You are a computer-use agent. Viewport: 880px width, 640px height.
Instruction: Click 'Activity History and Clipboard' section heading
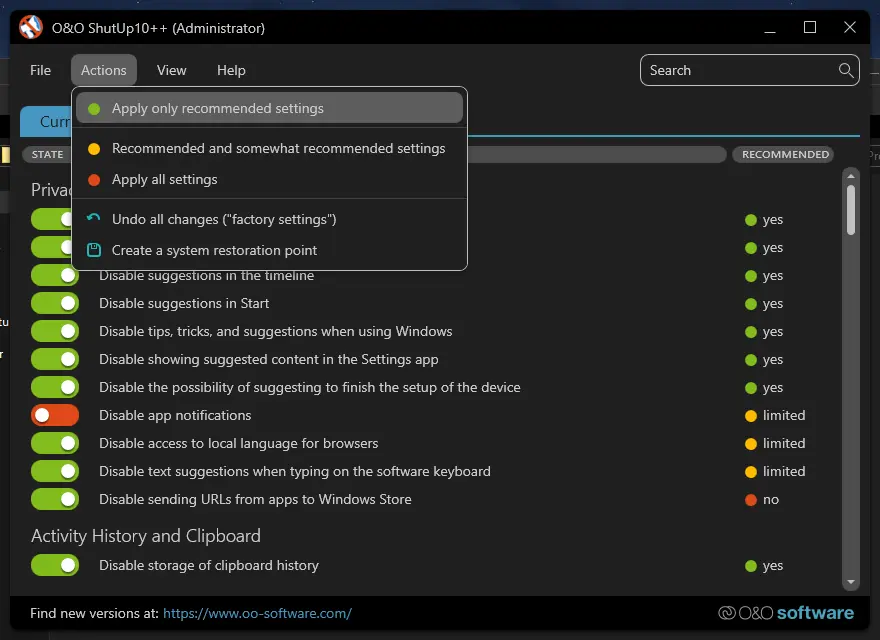[x=146, y=536]
